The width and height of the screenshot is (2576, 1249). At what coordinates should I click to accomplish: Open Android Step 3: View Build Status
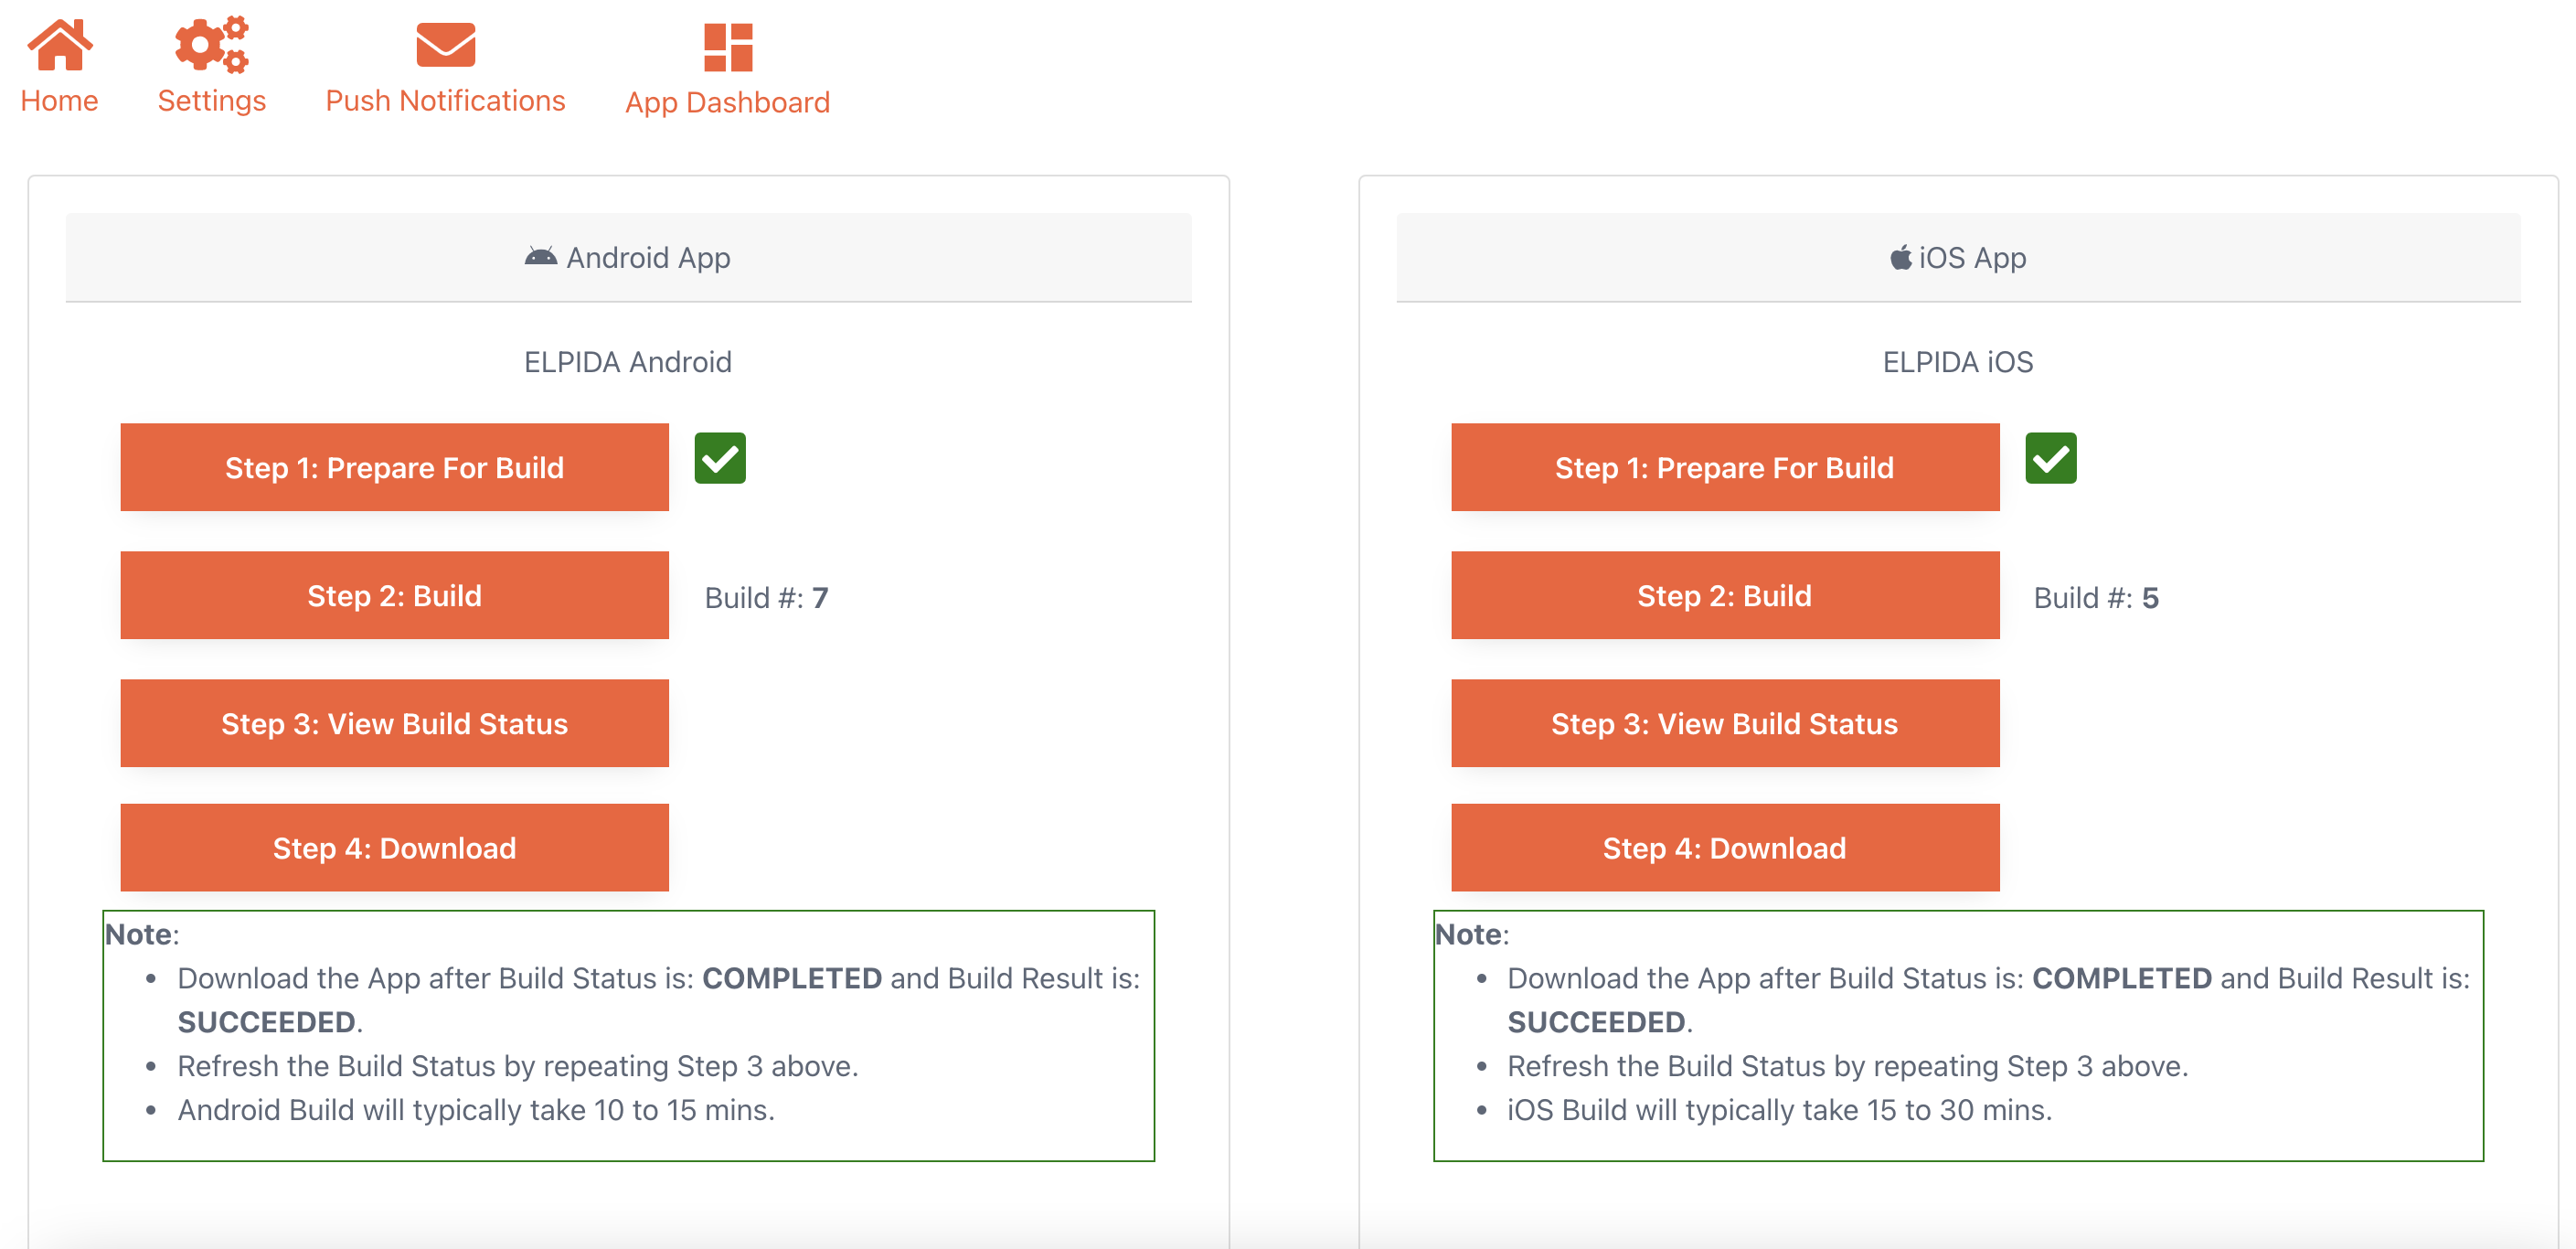[x=394, y=724]
